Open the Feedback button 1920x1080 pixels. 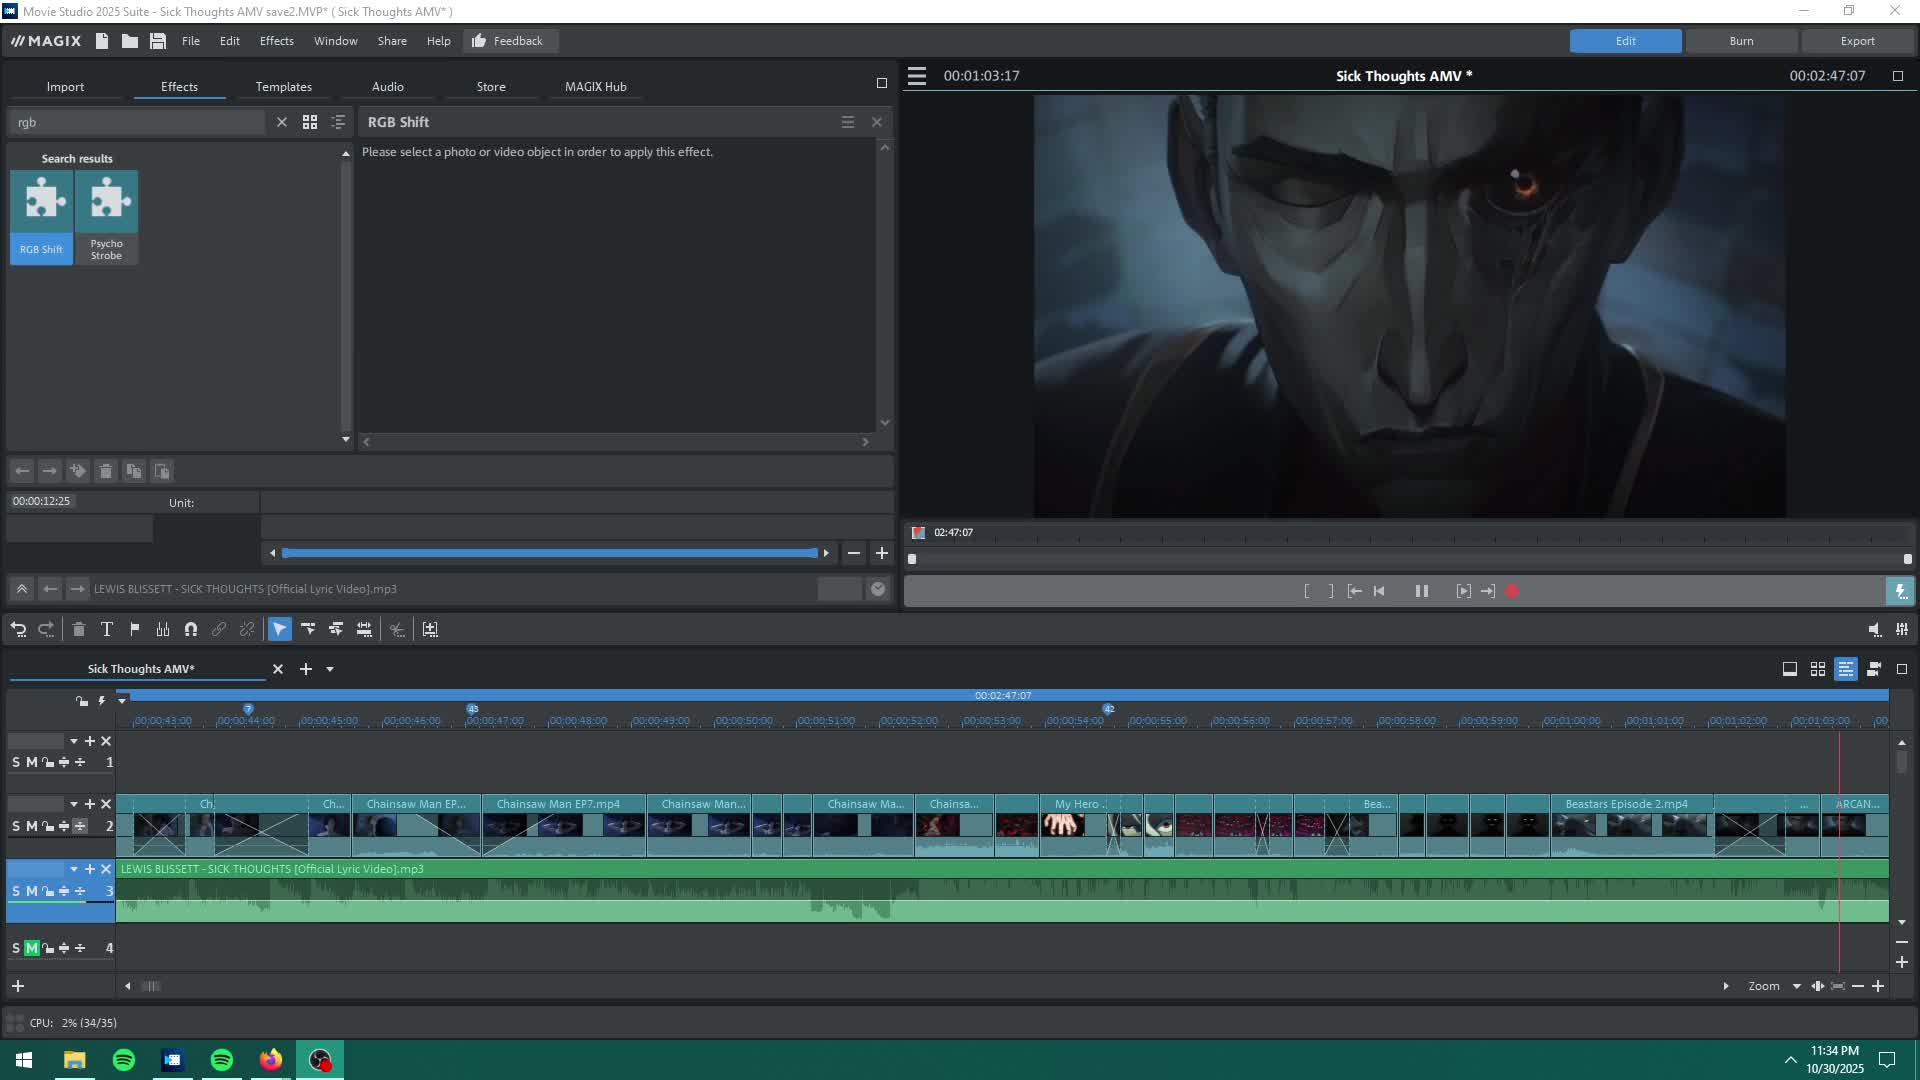pos(510,41)
